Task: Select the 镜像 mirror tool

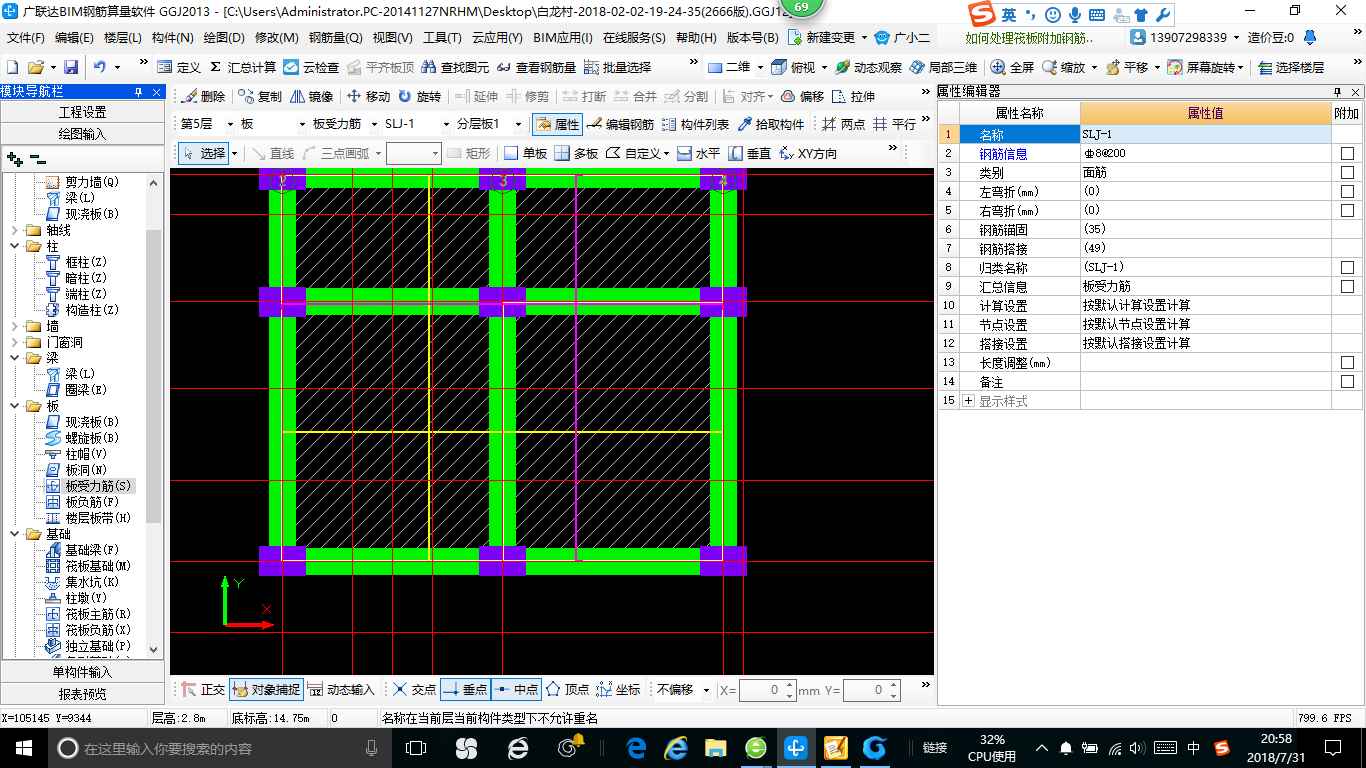Action: 311,97
